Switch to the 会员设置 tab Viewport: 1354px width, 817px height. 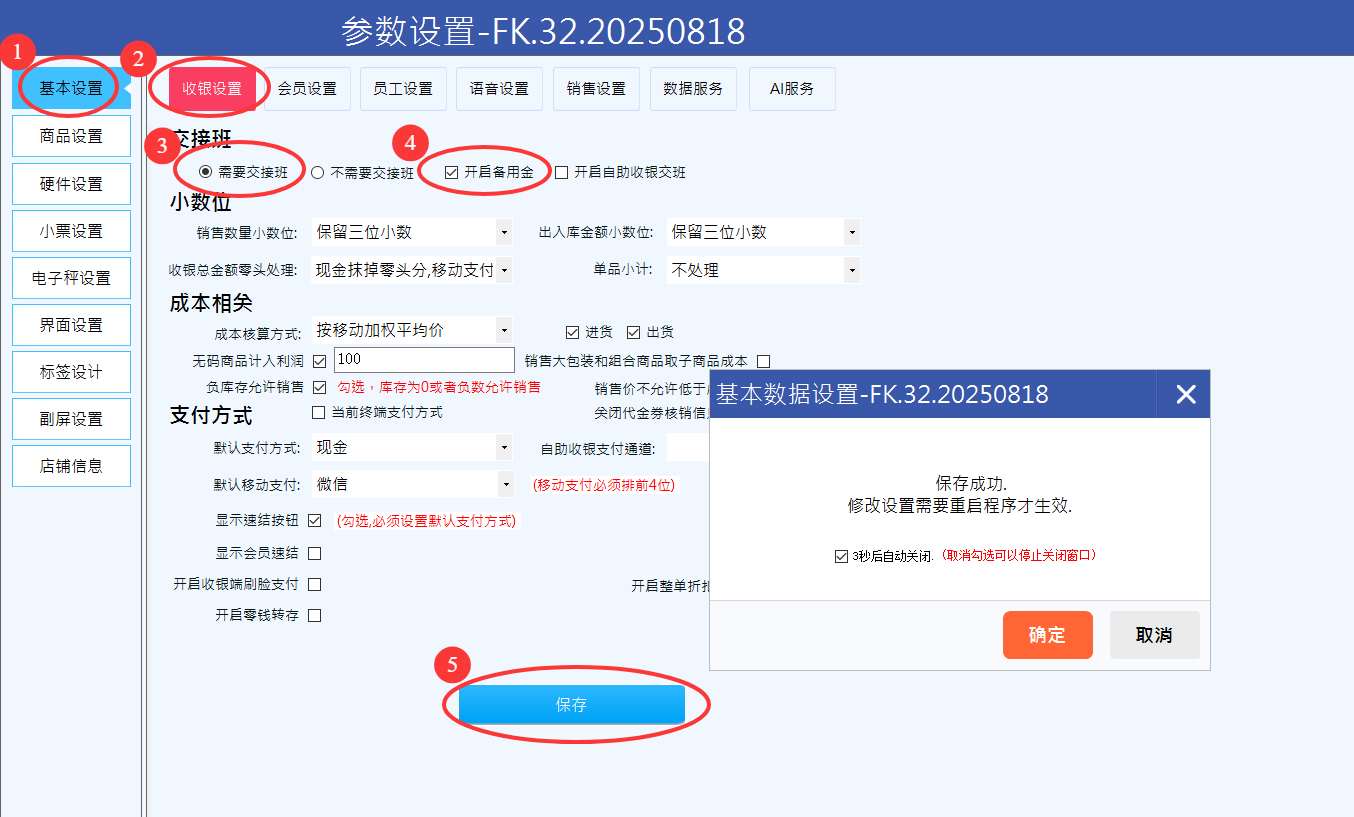pyautogui.click(x=307, y=89)
